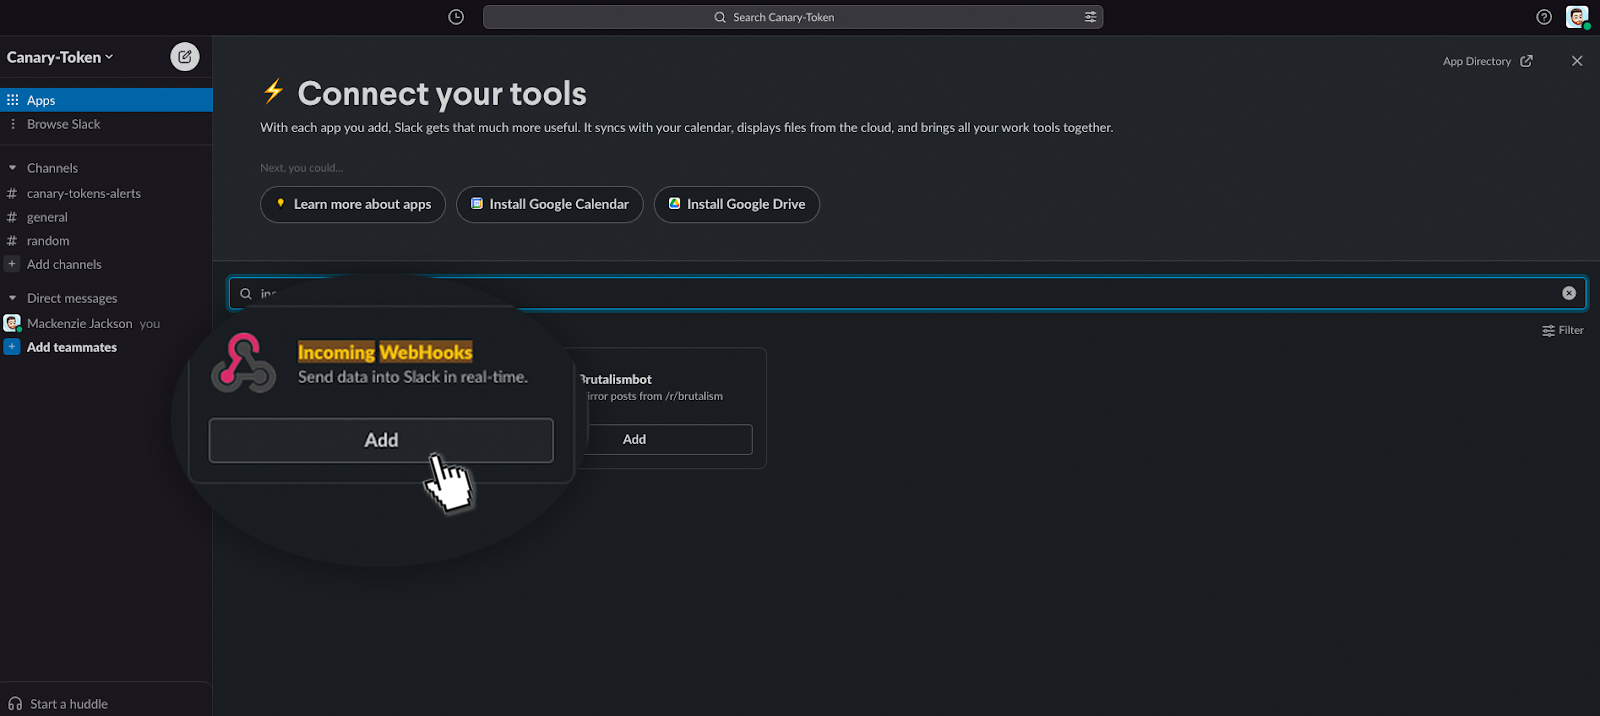Open the Filter options
1600x716 pixels.
point(1563,330)
